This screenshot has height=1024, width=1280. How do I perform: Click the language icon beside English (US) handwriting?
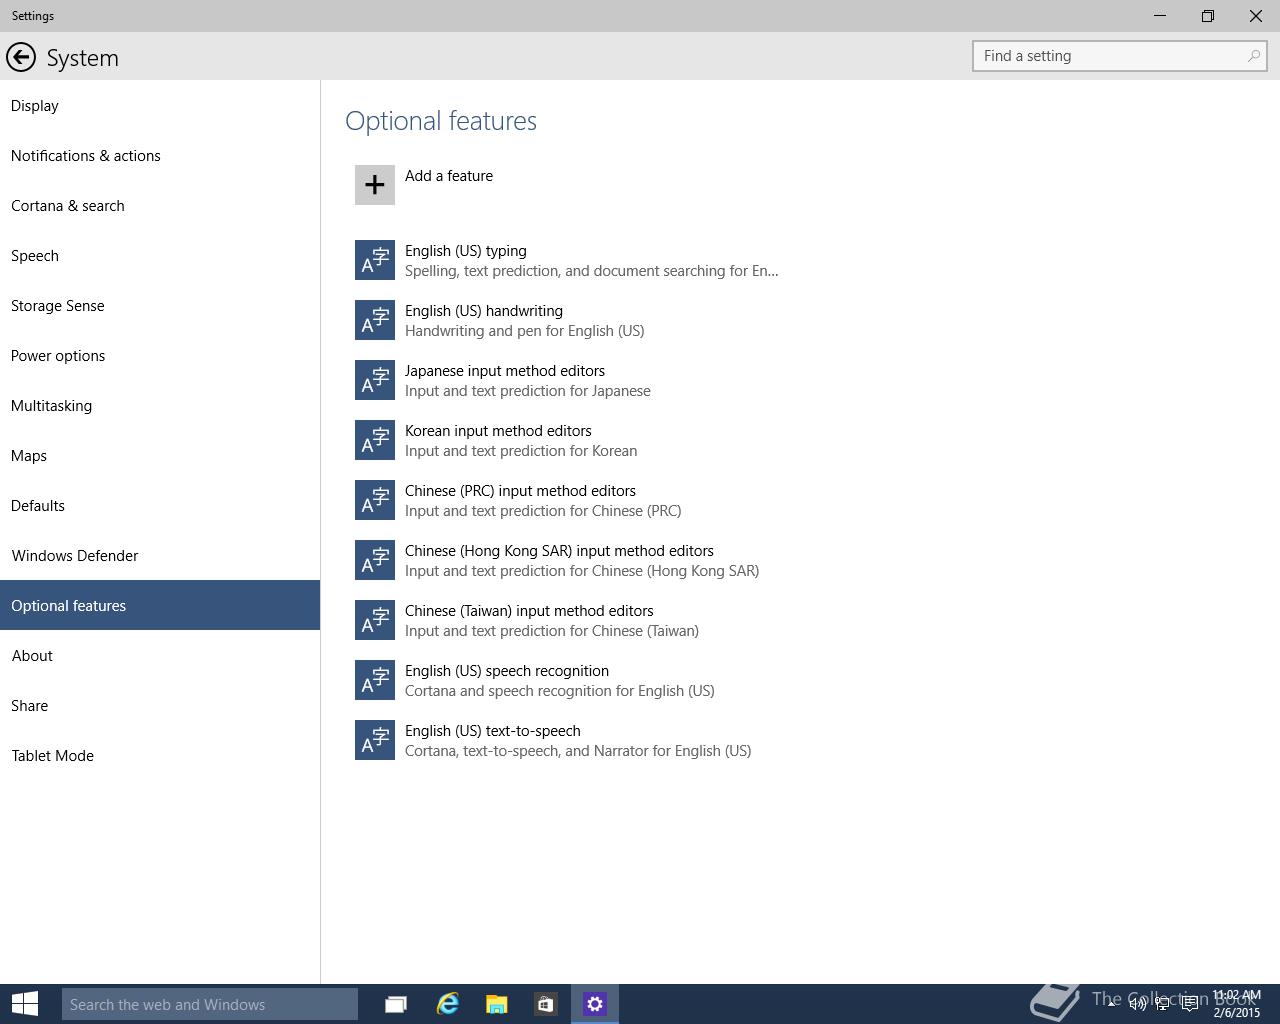pos(375,320)
